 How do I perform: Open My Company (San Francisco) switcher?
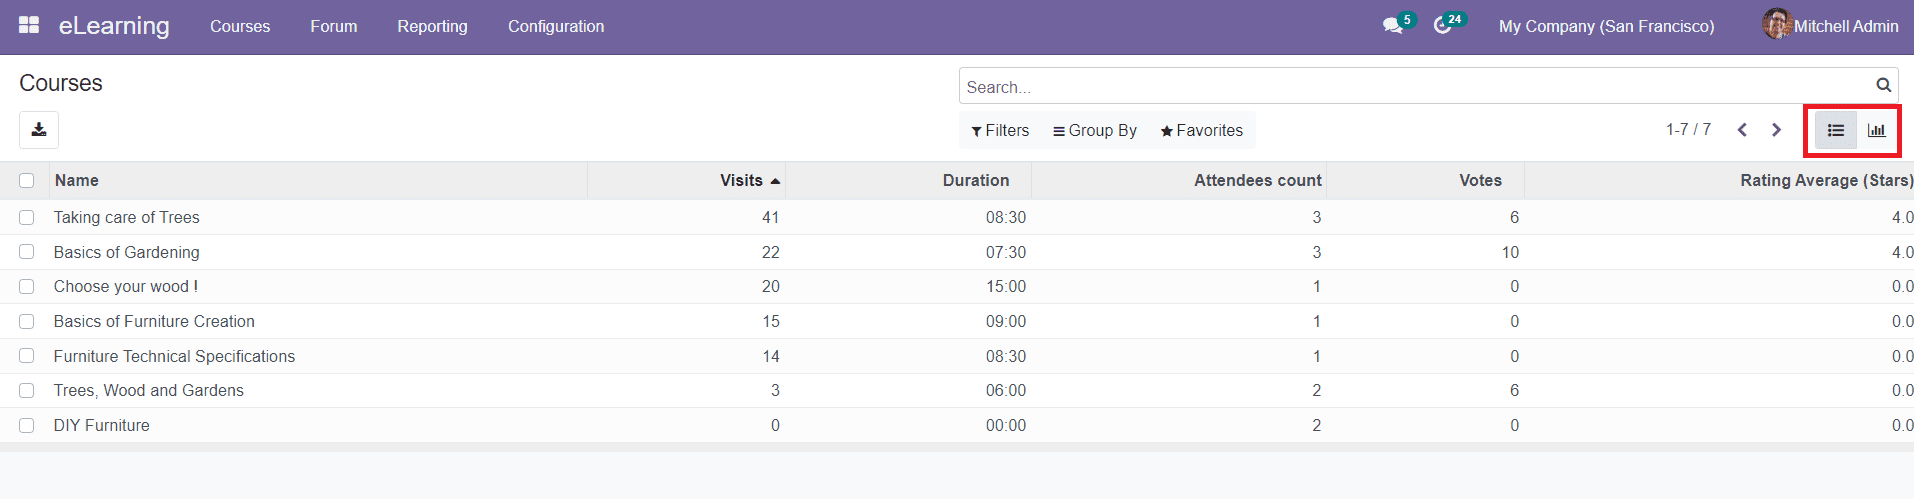pyautogui.click(x=1606, y=26)
